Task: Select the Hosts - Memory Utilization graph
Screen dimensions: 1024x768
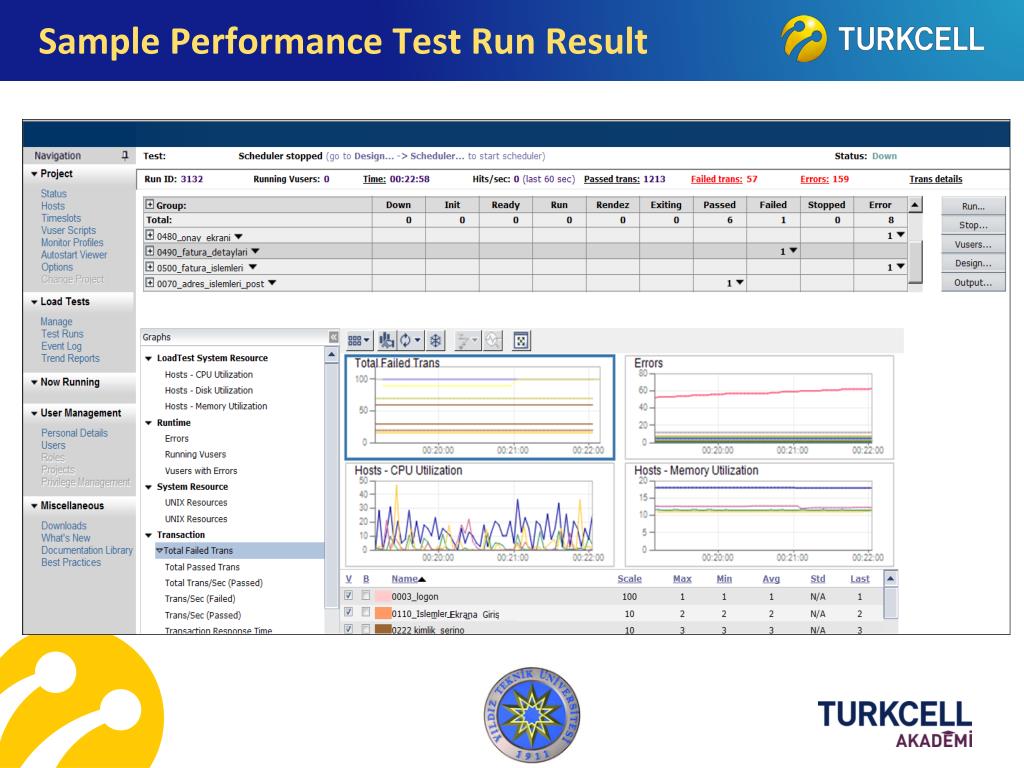Action: [x=759, y=515]
